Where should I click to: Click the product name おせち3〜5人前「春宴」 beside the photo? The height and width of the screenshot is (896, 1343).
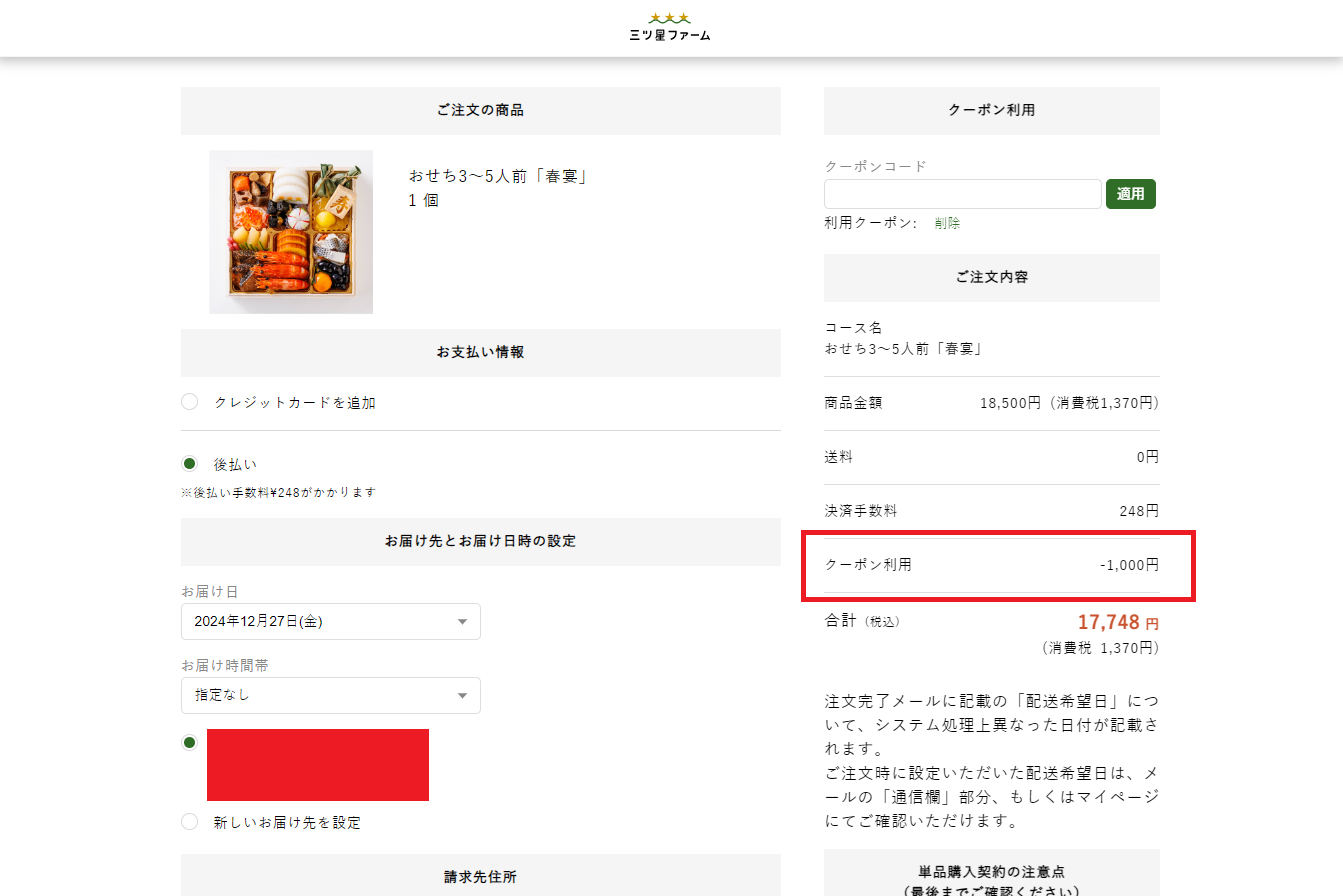[x=497, y=176]
